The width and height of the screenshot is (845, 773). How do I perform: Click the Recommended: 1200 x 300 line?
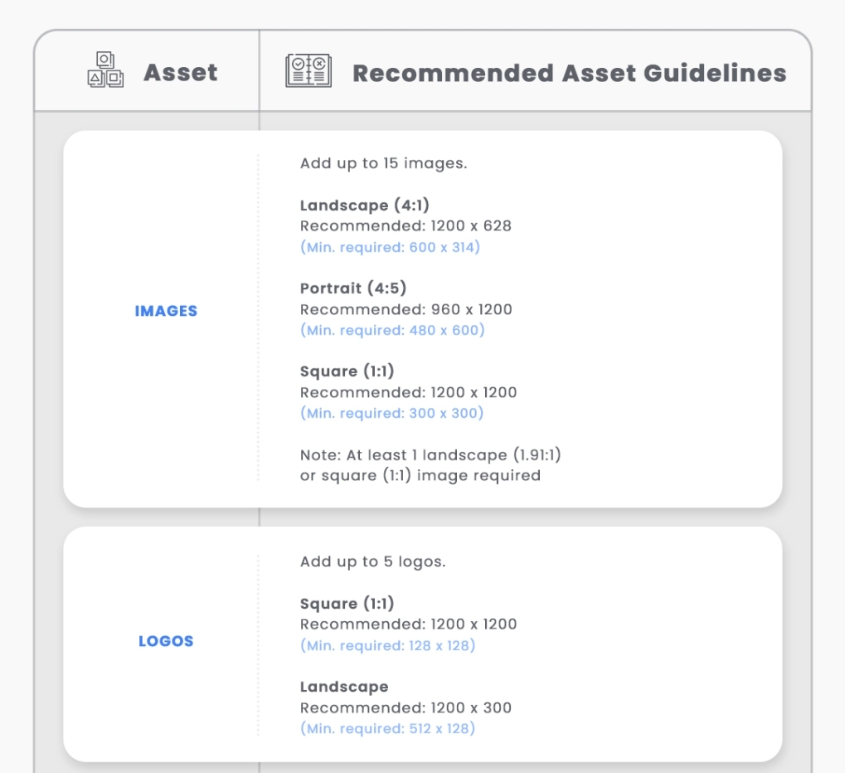406,708
